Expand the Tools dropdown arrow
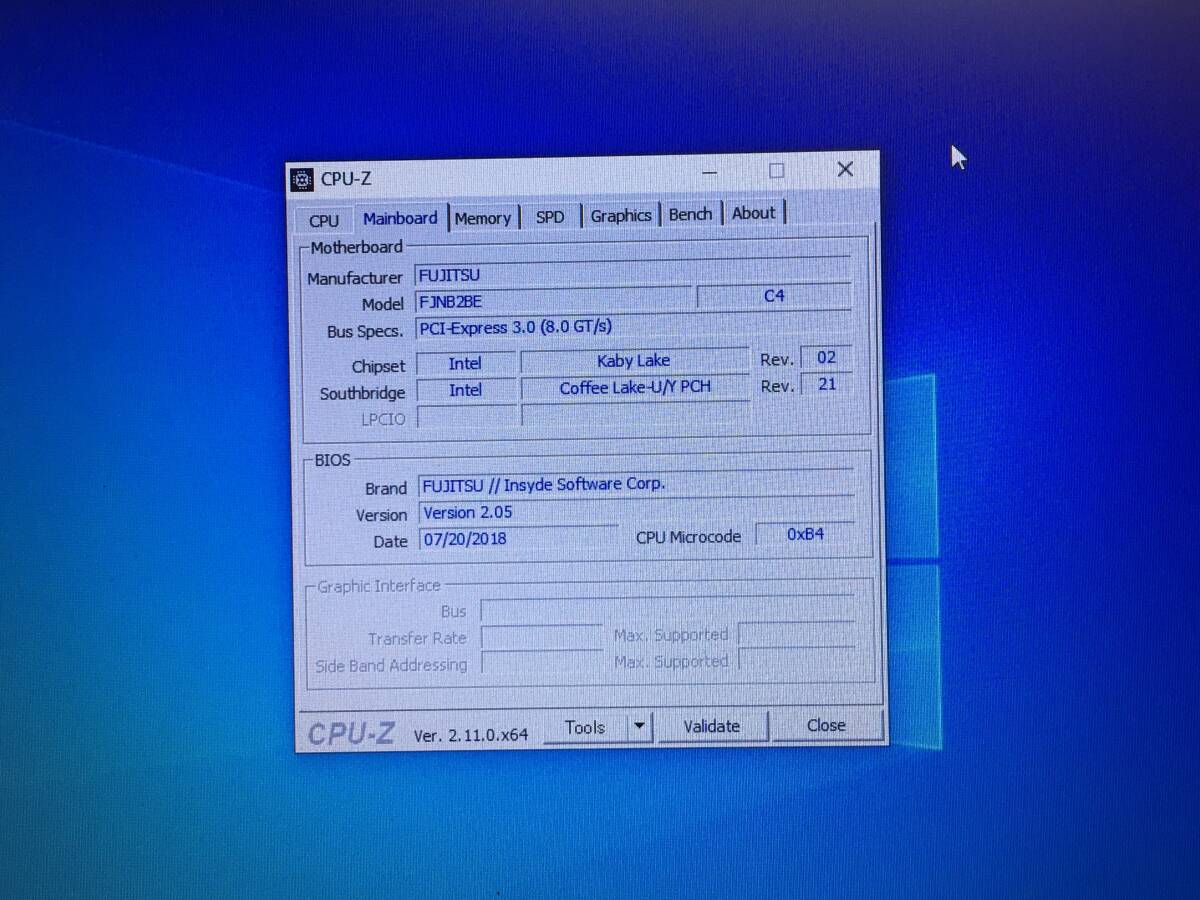This screenshot has width=1200, height=900. (640, 727)
